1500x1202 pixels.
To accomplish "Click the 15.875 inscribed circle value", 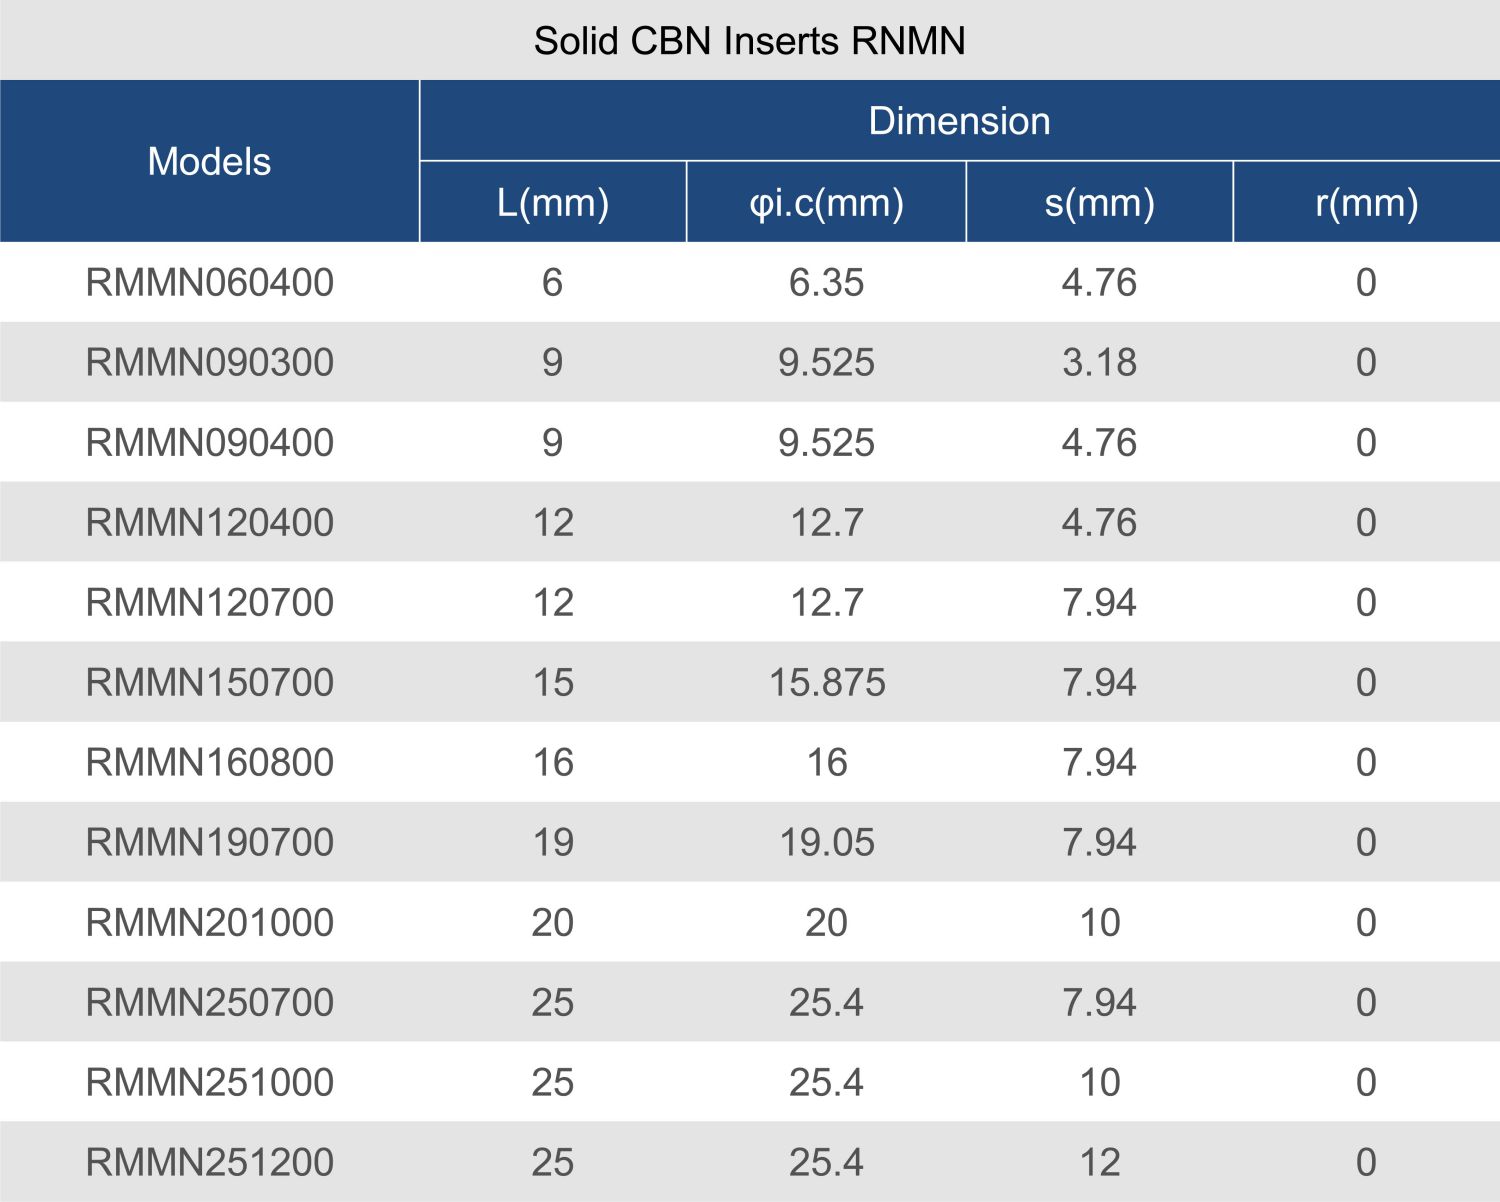I will click(x=827, y=683).
